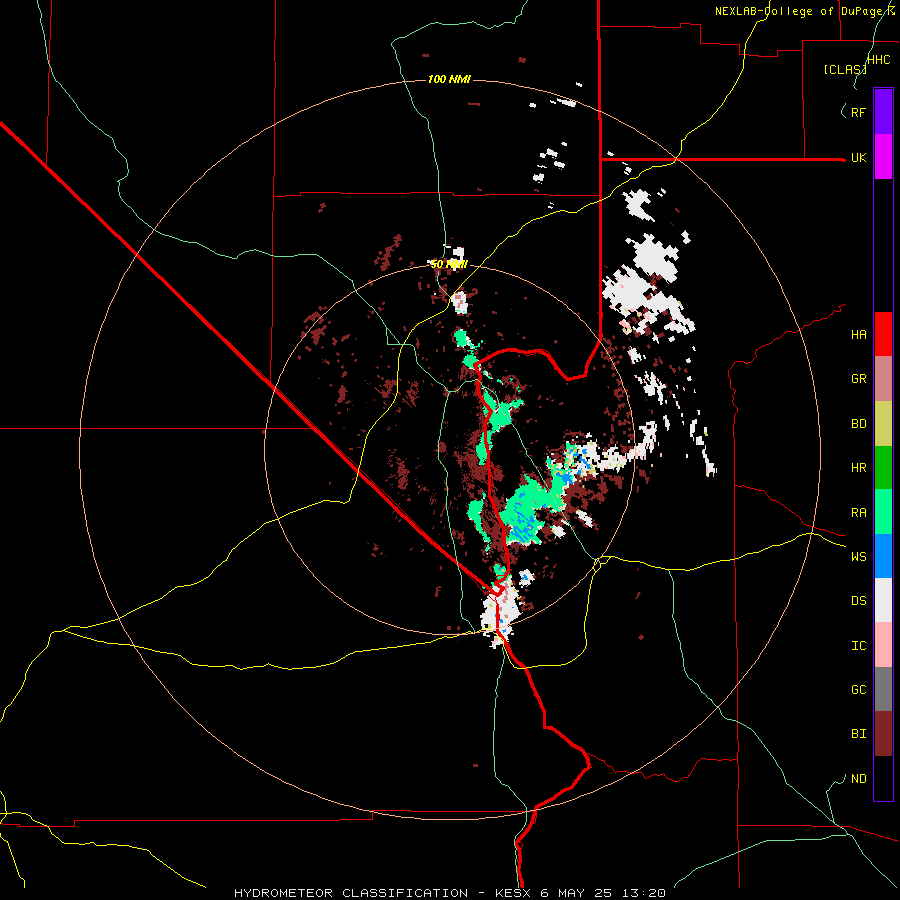Click the DS legend label
900x900 pixels.
point(858,601)
